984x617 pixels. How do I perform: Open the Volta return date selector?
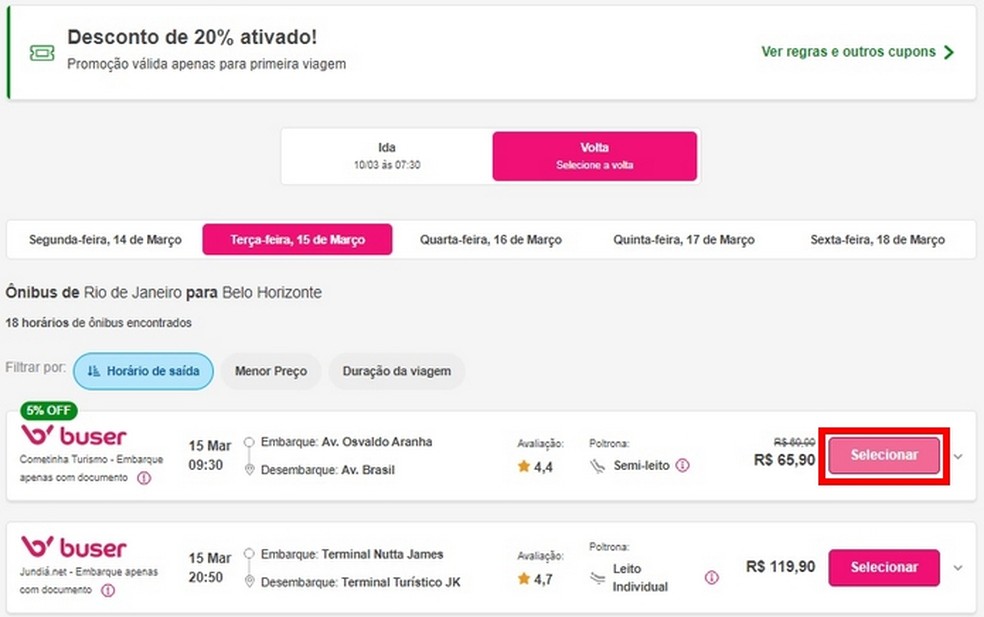point(594,156)
